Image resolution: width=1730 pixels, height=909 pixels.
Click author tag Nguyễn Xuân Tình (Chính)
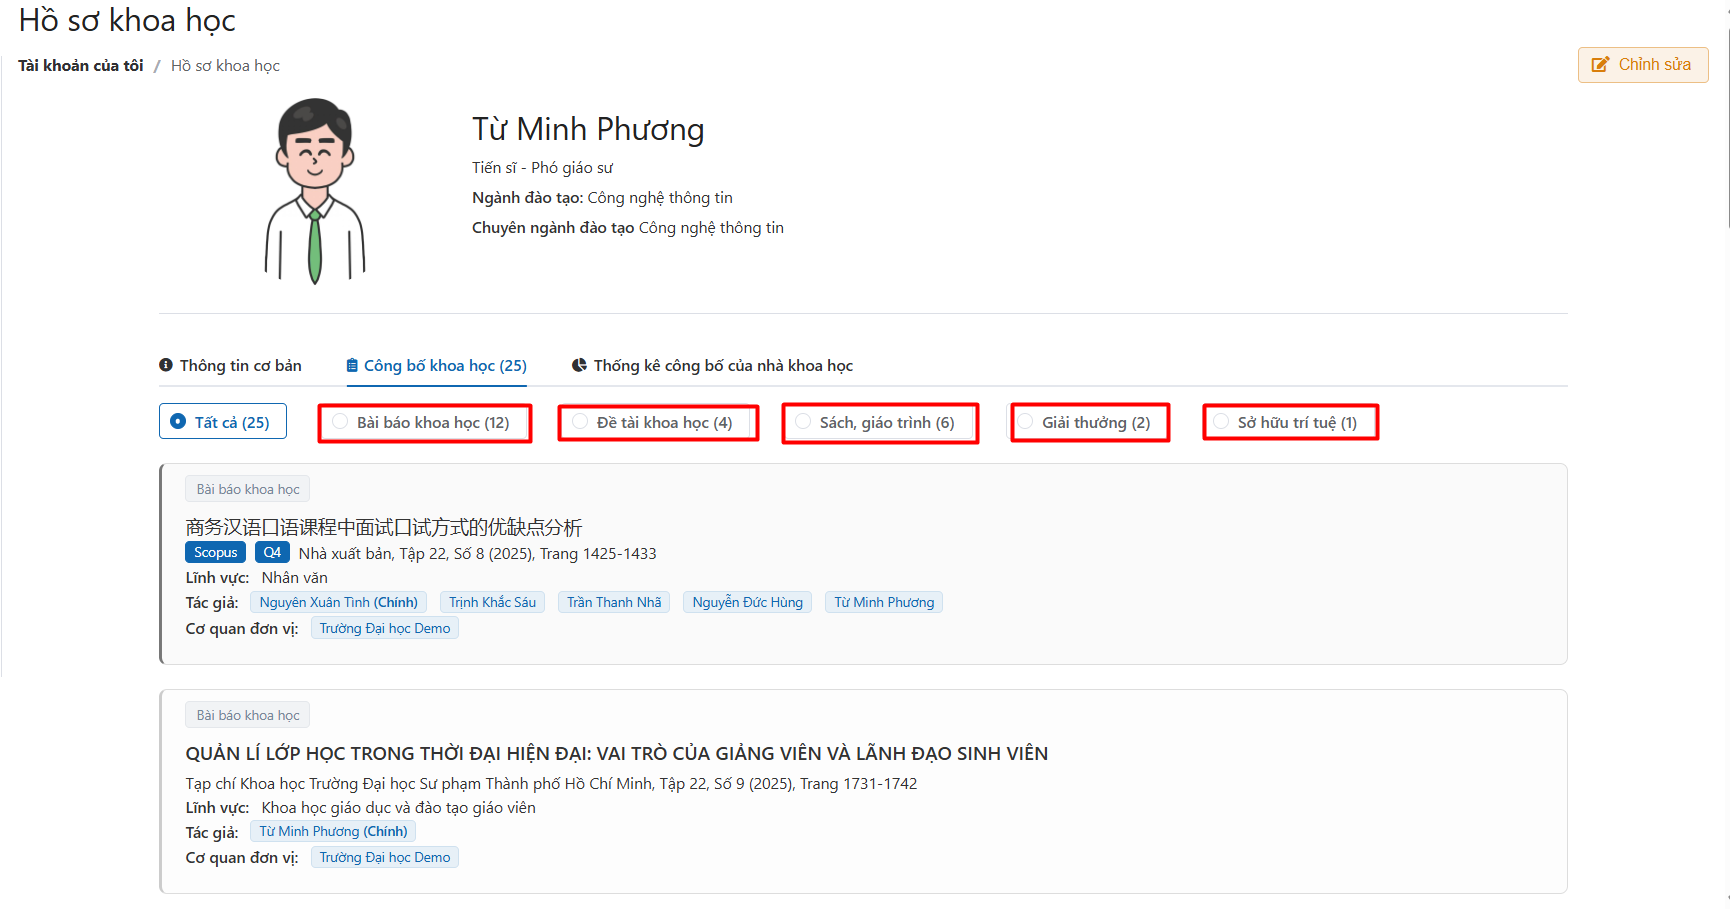pos(338,602)
